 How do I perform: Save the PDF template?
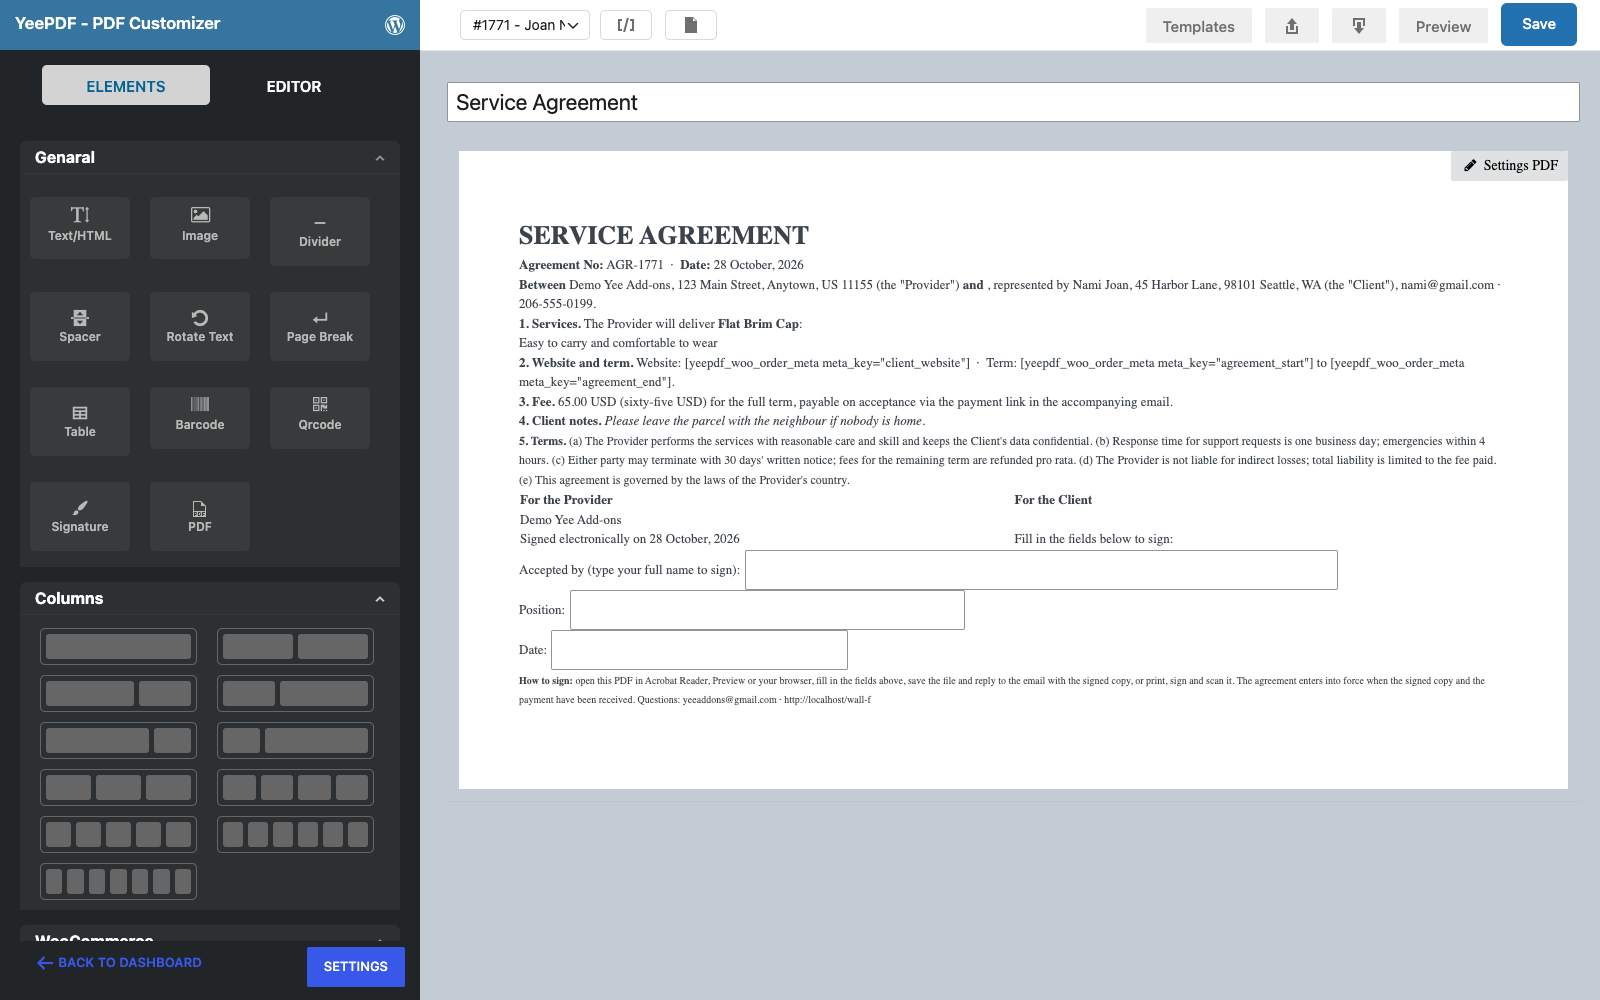(1539, 25)
